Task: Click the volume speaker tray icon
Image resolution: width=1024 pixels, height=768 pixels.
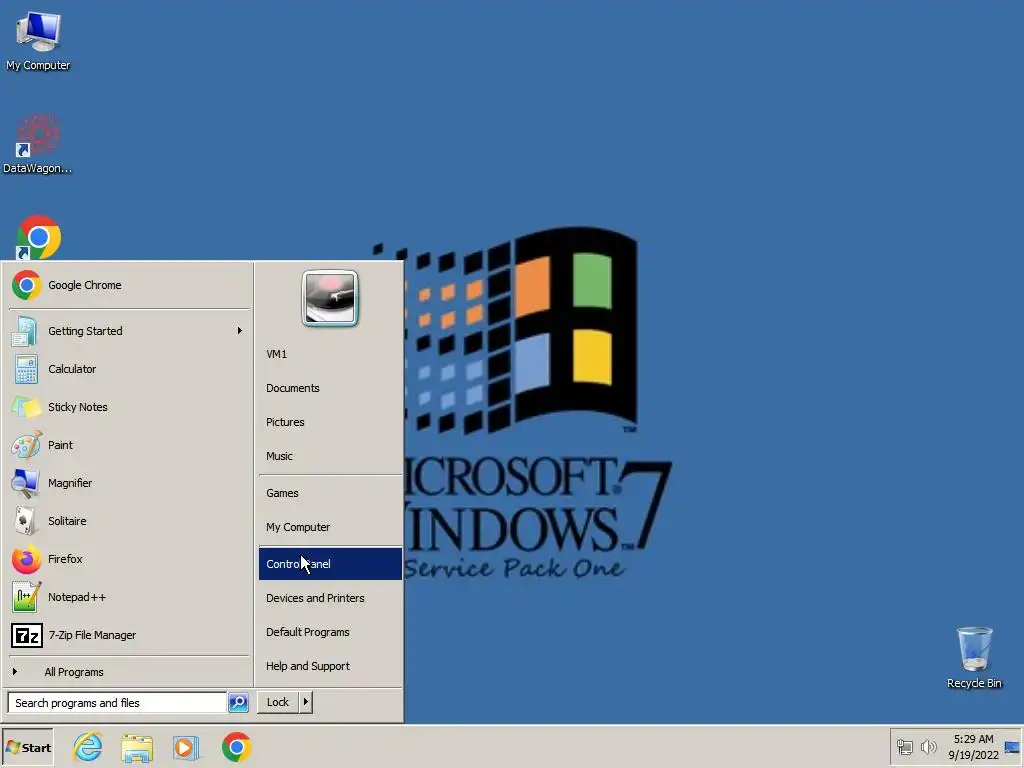Action: [x=928, y=746]
